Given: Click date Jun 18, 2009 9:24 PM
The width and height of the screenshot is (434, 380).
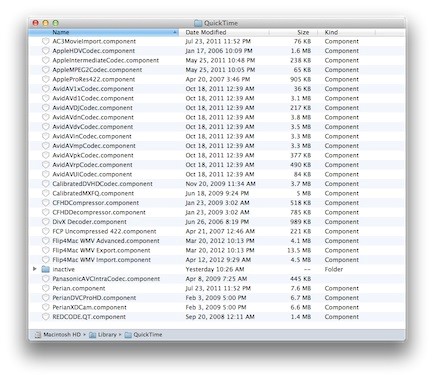Looking at the screenshot, I should pos(217,193).
